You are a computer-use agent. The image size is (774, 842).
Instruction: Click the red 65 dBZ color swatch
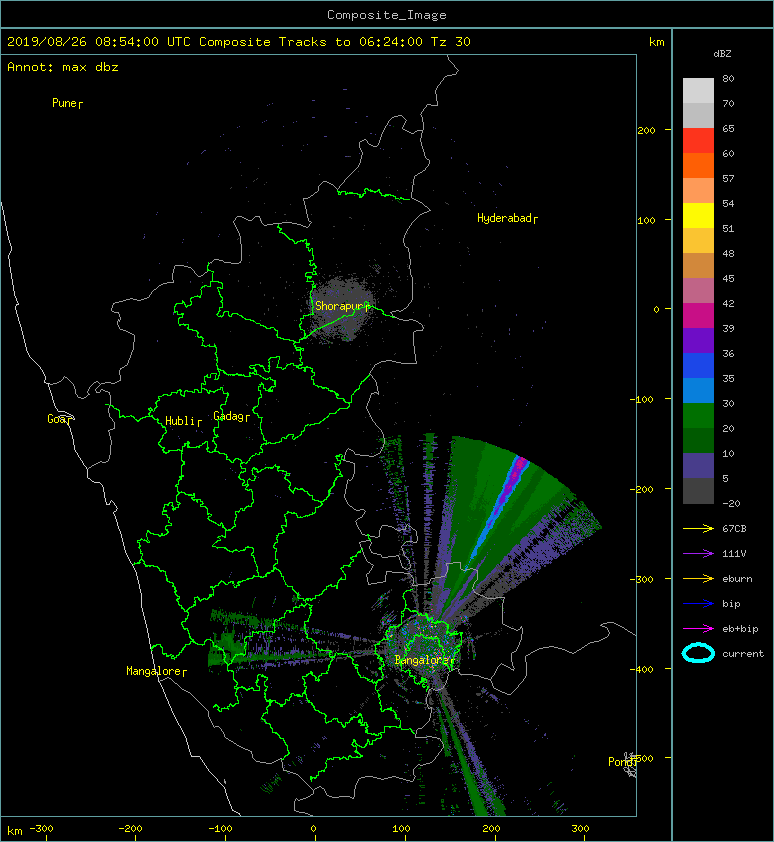coord(698,140)
